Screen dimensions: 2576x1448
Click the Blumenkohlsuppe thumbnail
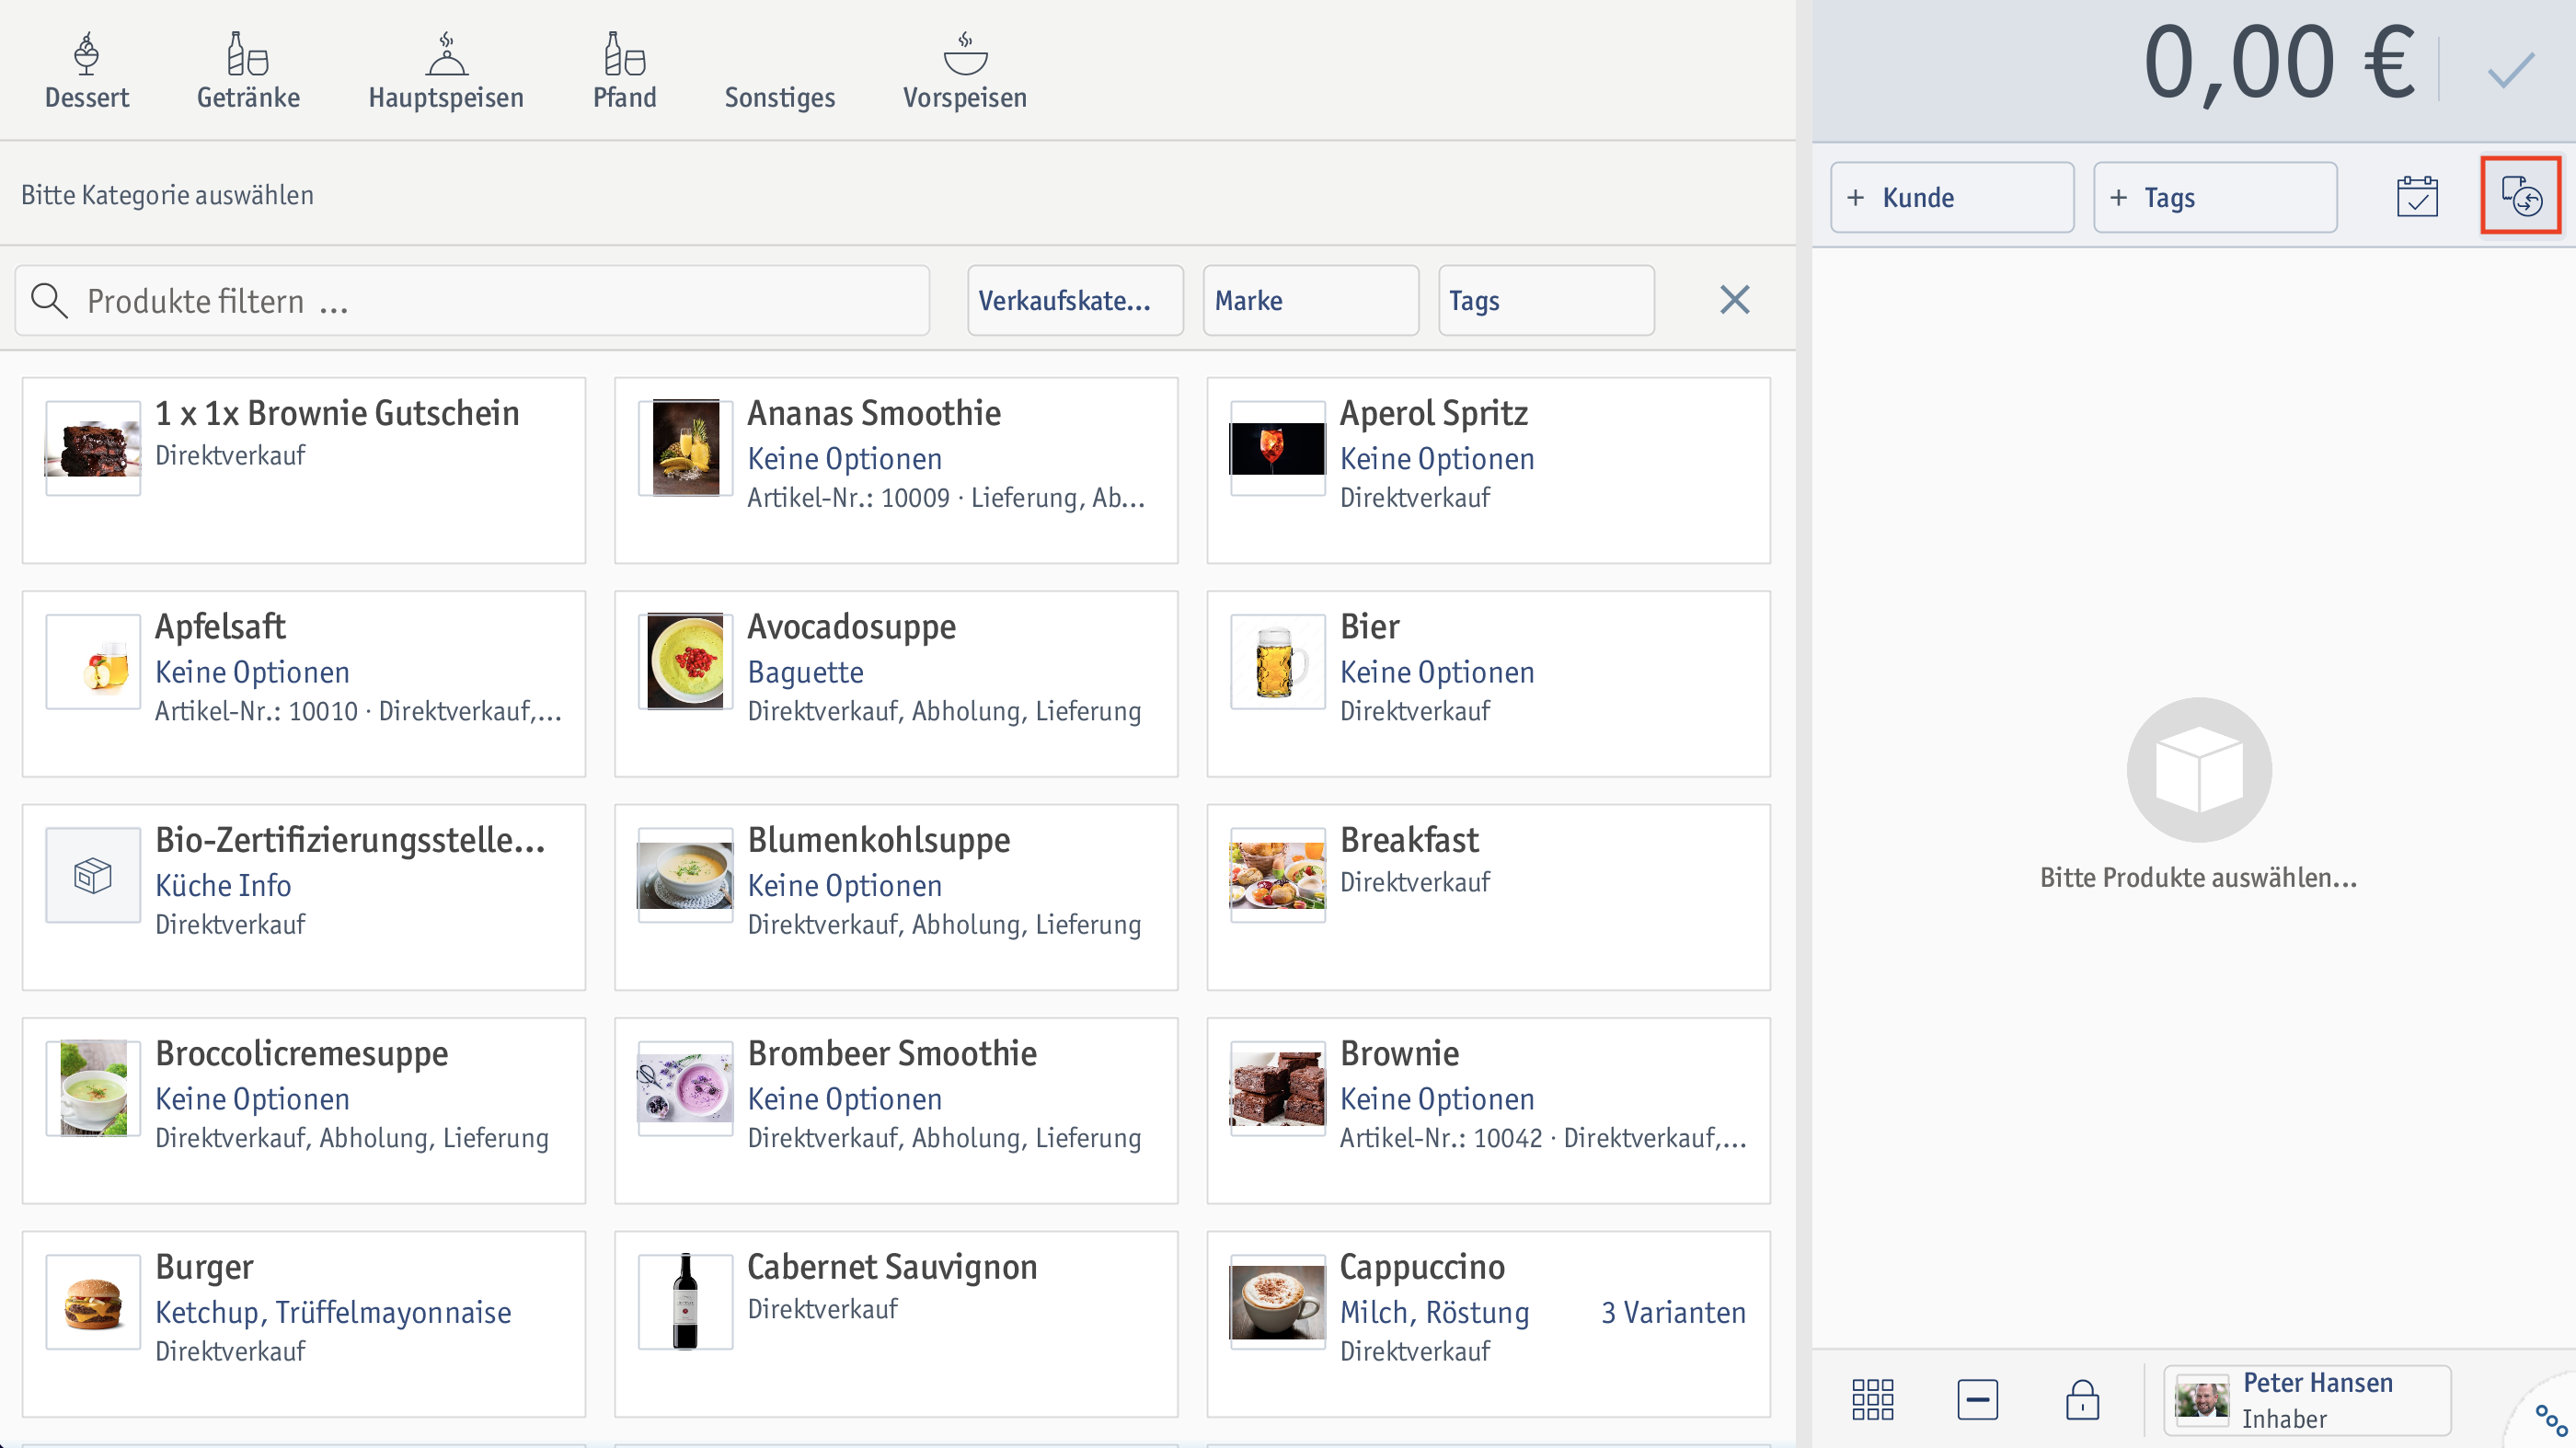tap(685, 875)
